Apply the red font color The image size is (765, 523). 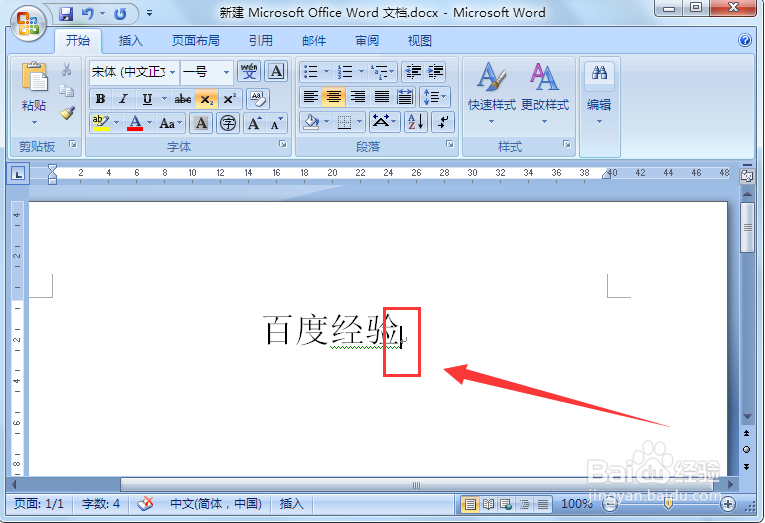click(135, 123)
